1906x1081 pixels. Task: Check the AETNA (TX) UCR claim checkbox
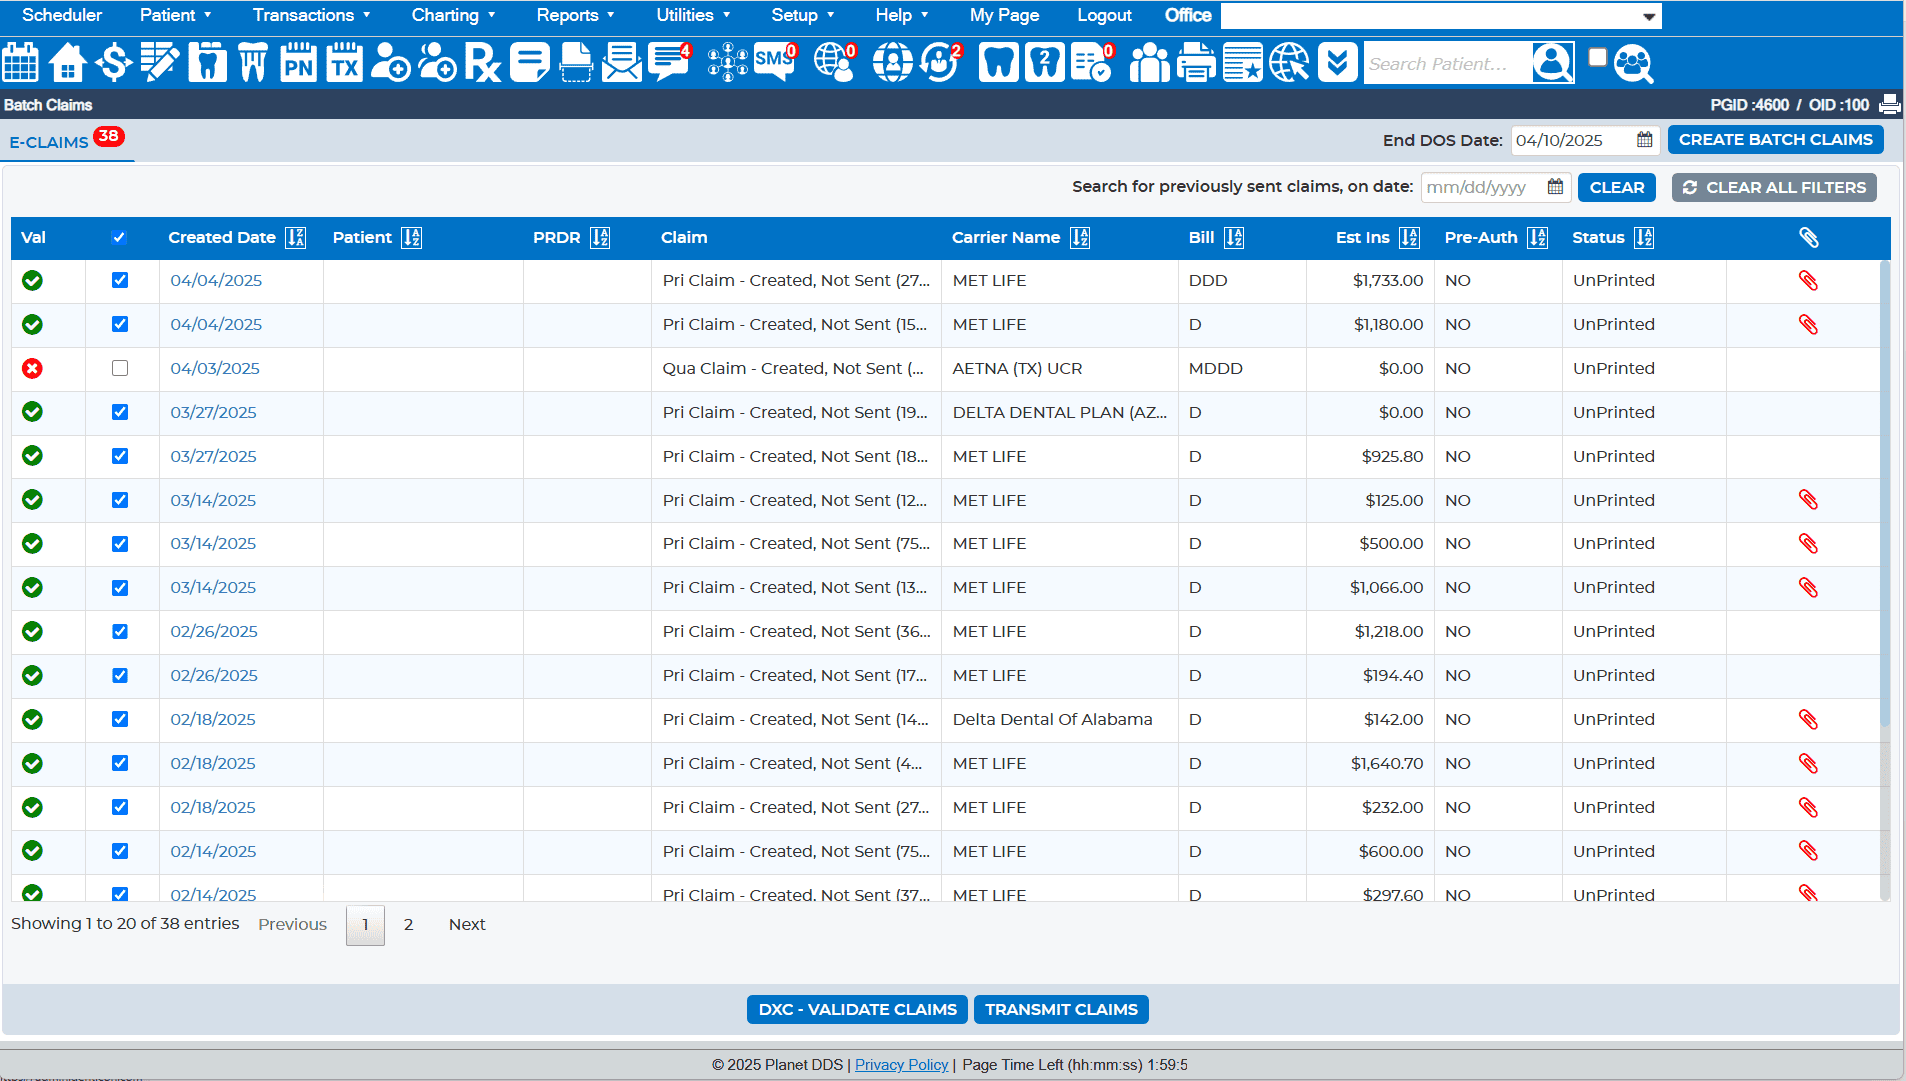tap(120, 368)
